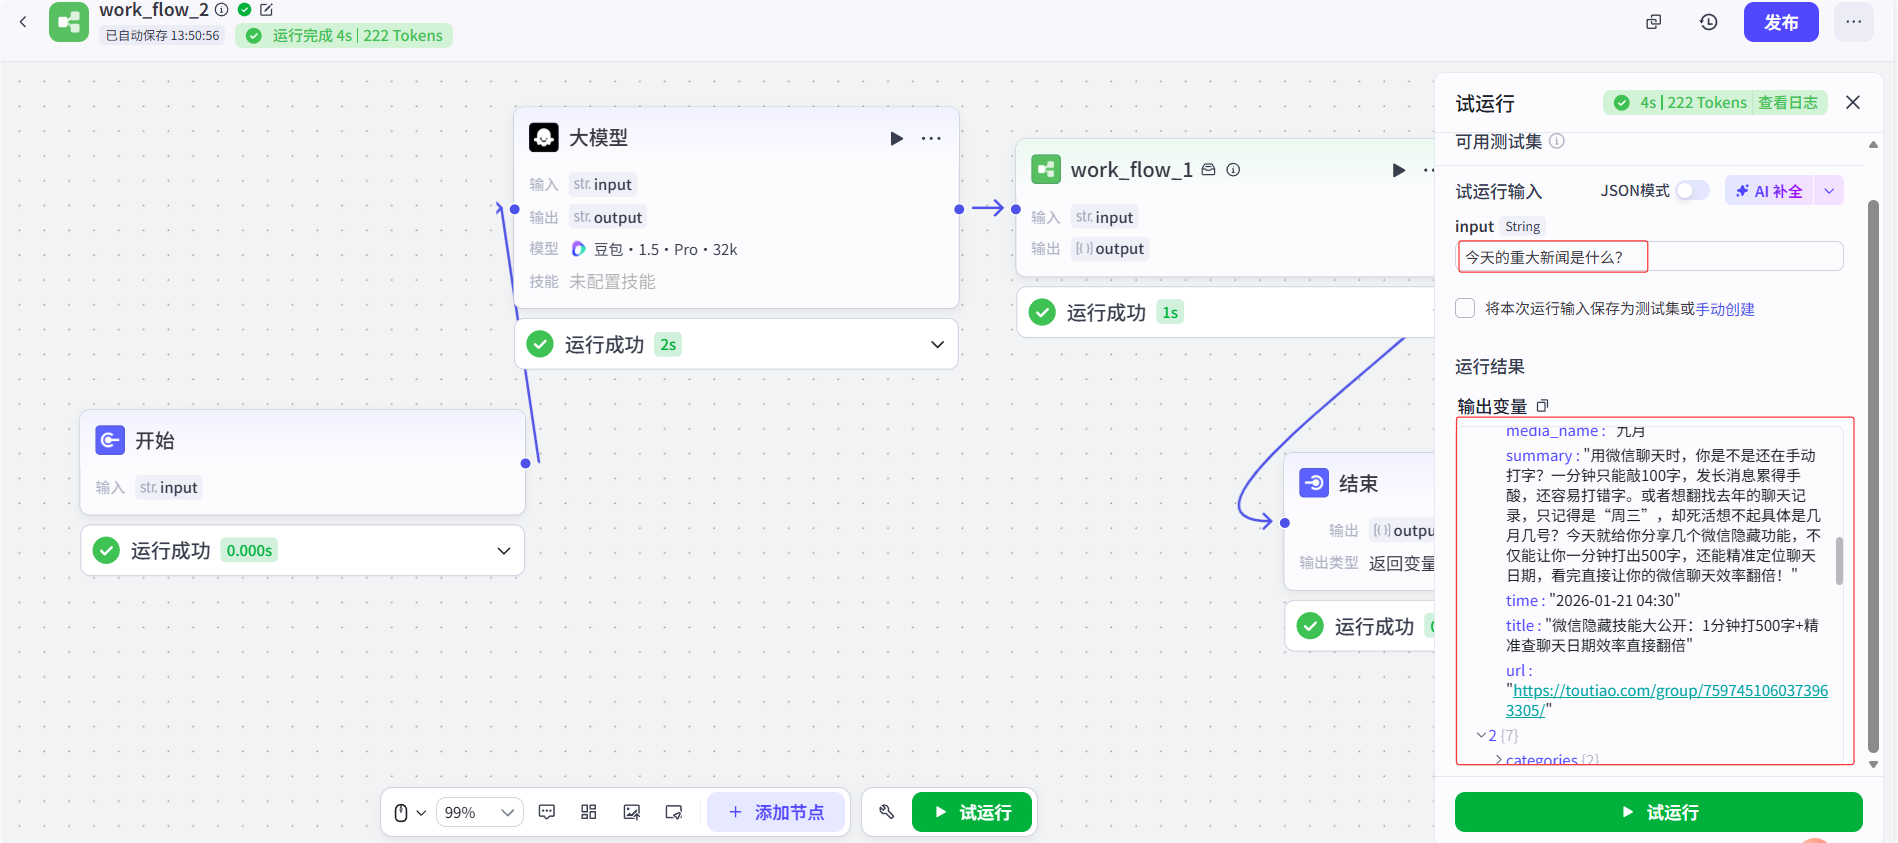Image resolution: width=1898 pixels, height=843 pixels.
Task: Open version history clock icon
Action: point(1708,22)
